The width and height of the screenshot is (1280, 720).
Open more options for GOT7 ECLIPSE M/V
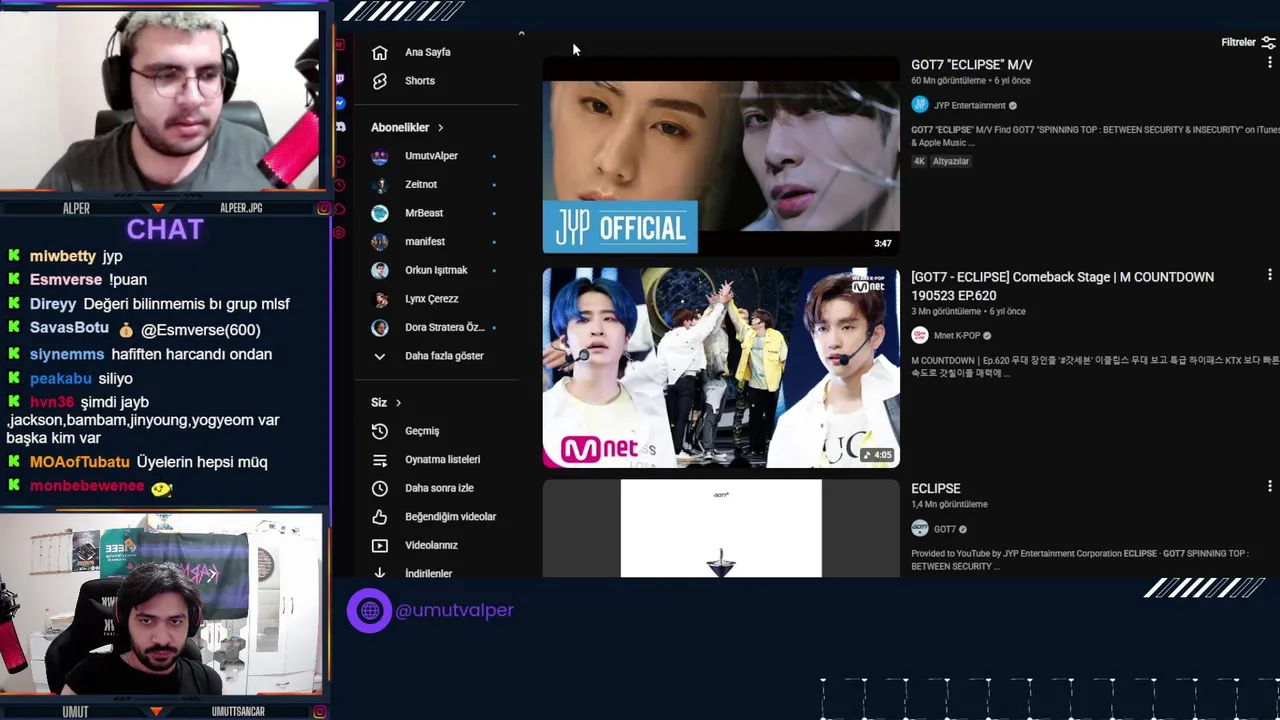click(1269, 62)
